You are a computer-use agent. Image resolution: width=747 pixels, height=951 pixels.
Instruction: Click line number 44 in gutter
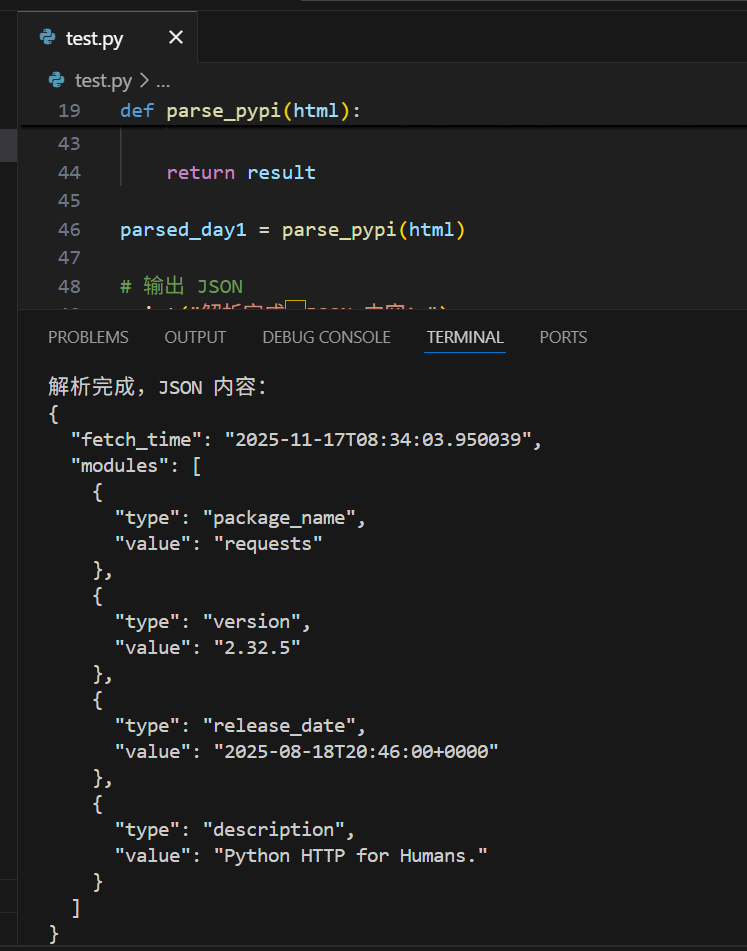click(69, 173)
